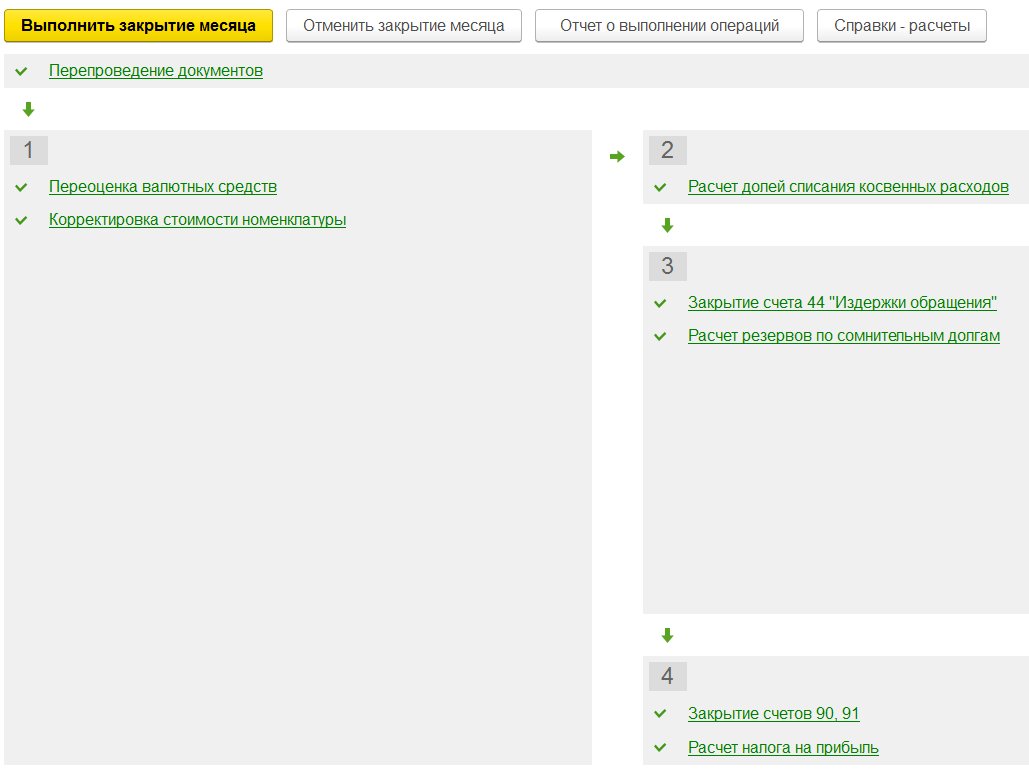Click checkmark beside "Корректировка стоимости номенклатуры"
The width and height of the screenshot is (1029, 774).
tap(21, 220)
